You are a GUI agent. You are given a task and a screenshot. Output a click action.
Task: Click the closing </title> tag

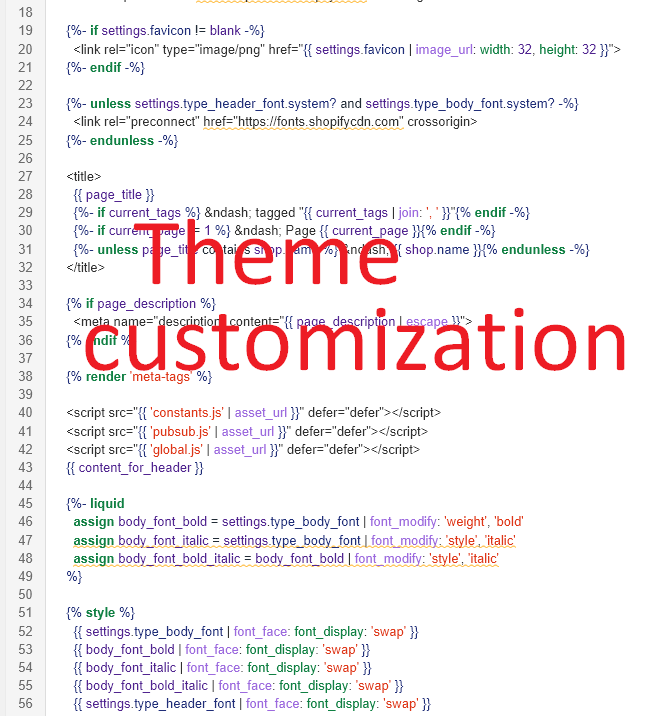pos(85,268)
